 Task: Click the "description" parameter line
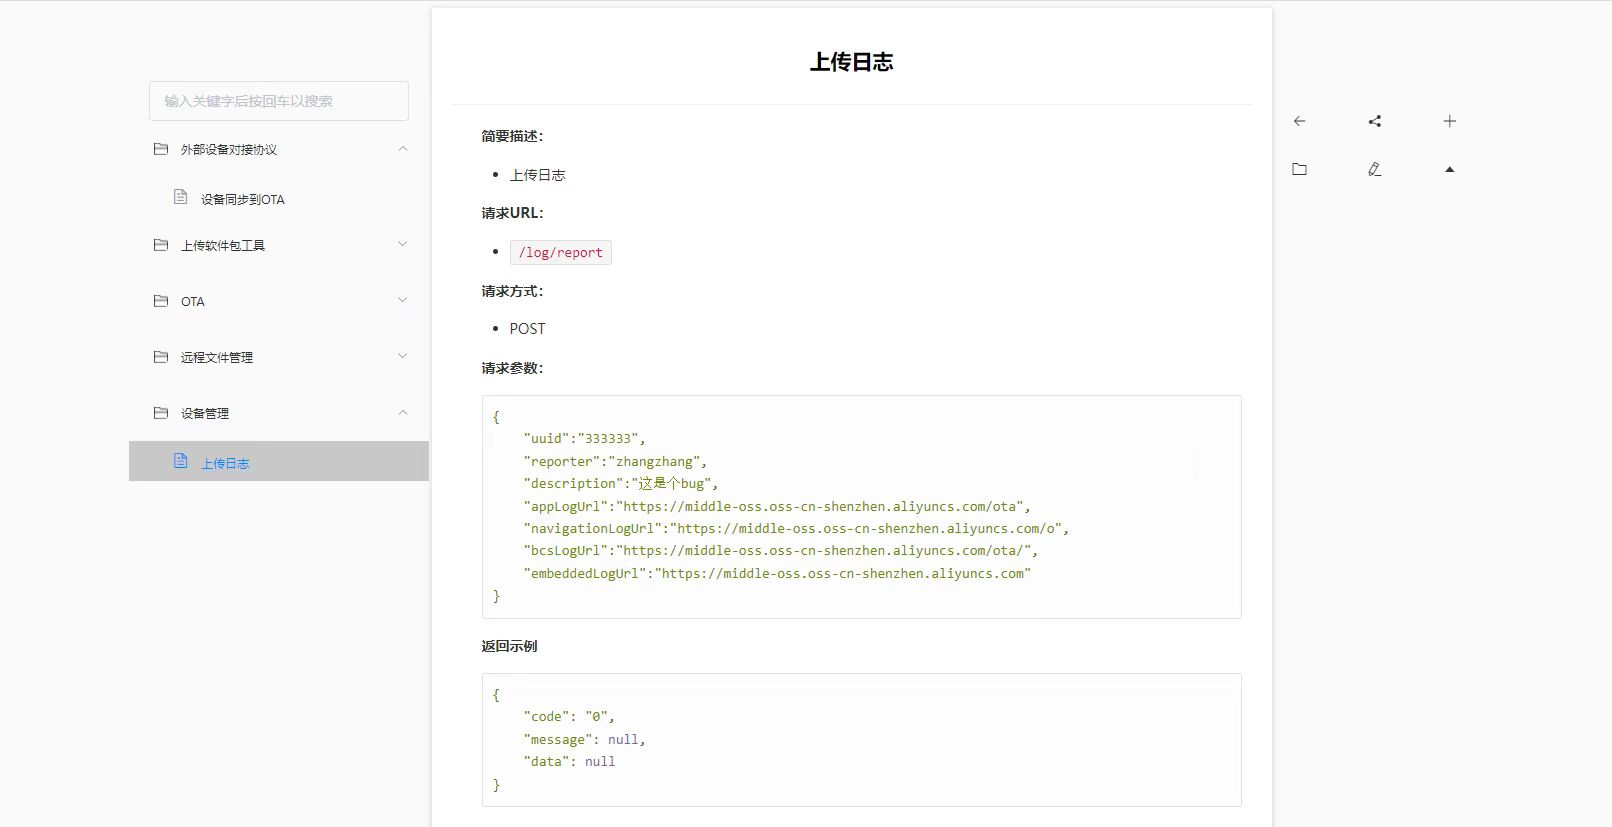[x=621, y=484]
